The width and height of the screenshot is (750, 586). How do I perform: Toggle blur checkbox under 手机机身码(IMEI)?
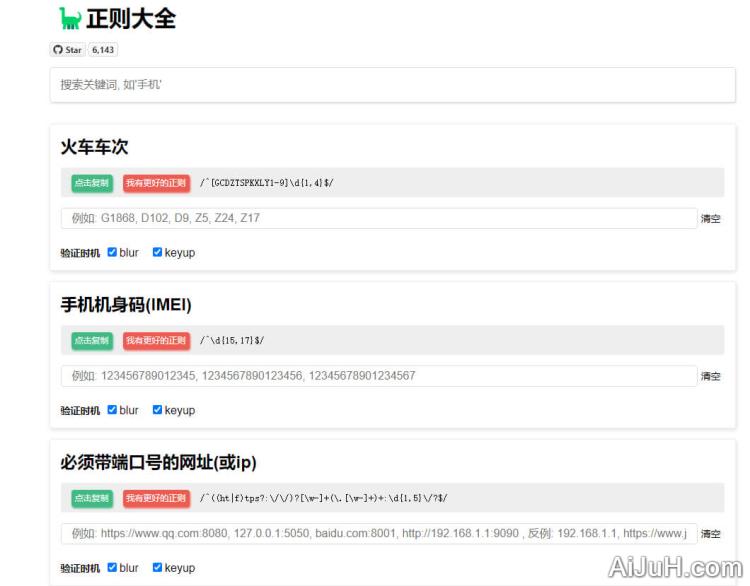pos(112,410)
